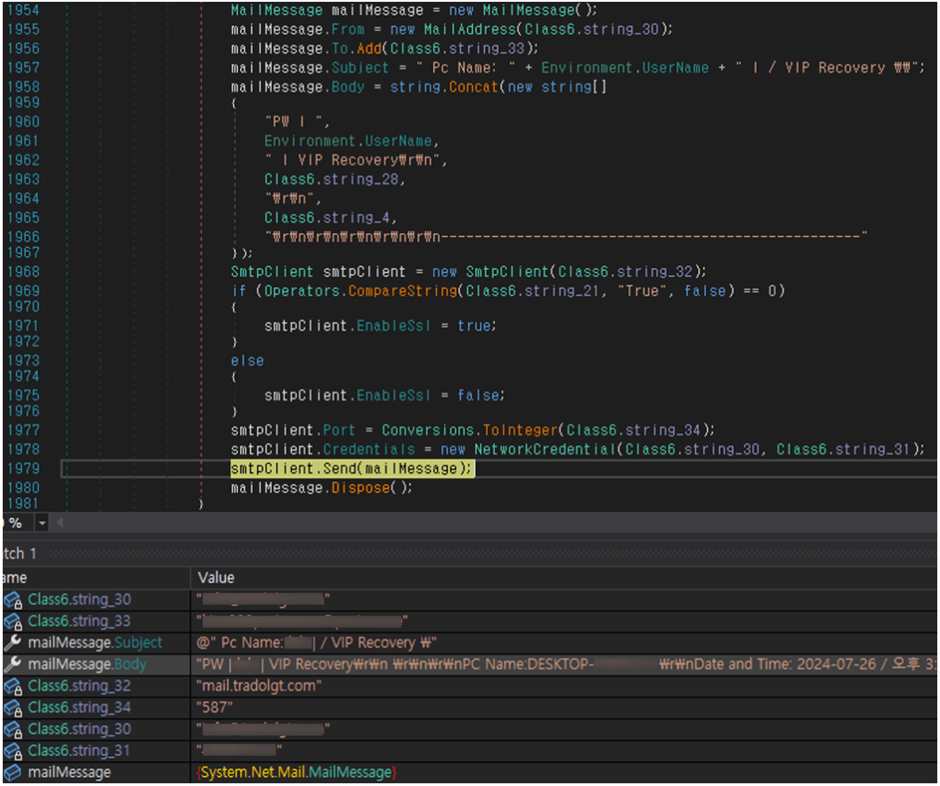Click the wrench icon beside mailMessage.Subject

coord(13,643)
